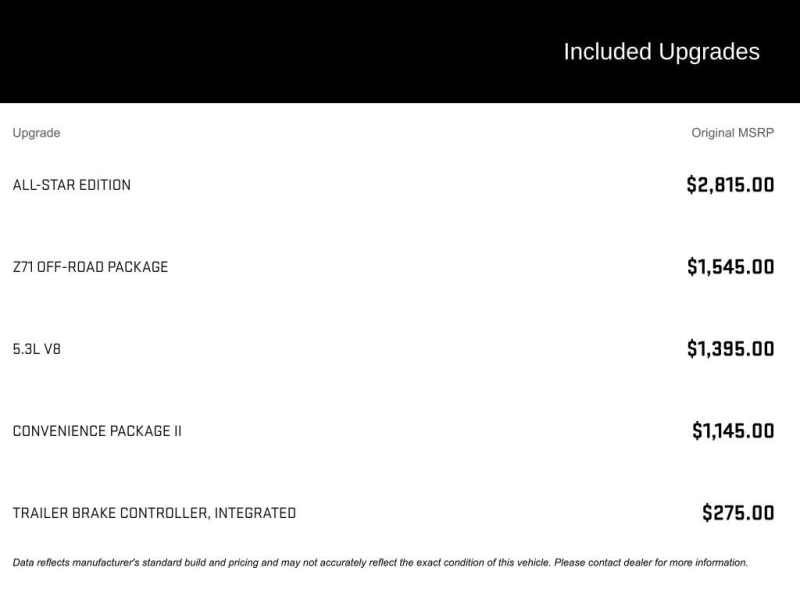Select the TRAILER BRAKE CONTROLLER upgrade name
The height and width of the screenshot is (600, 800).
pyautogui.click(x=110, y=513)
